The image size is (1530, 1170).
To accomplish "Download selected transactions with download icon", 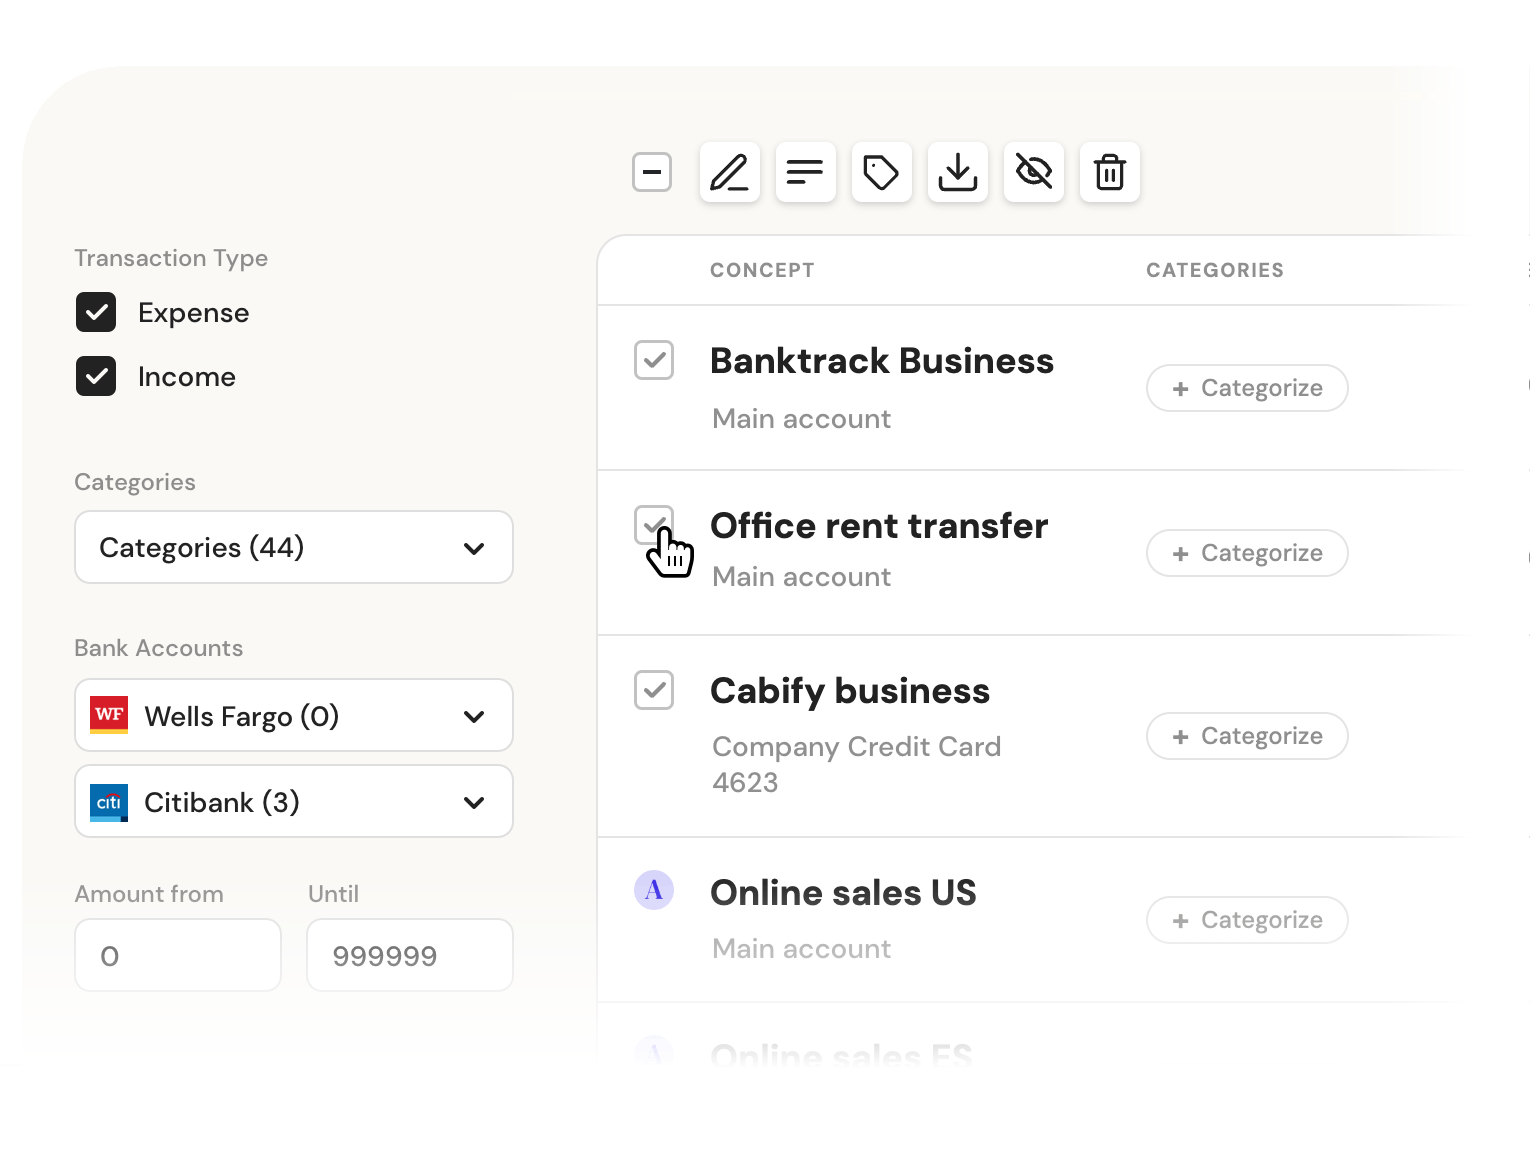I will click(x=957, y=172).
